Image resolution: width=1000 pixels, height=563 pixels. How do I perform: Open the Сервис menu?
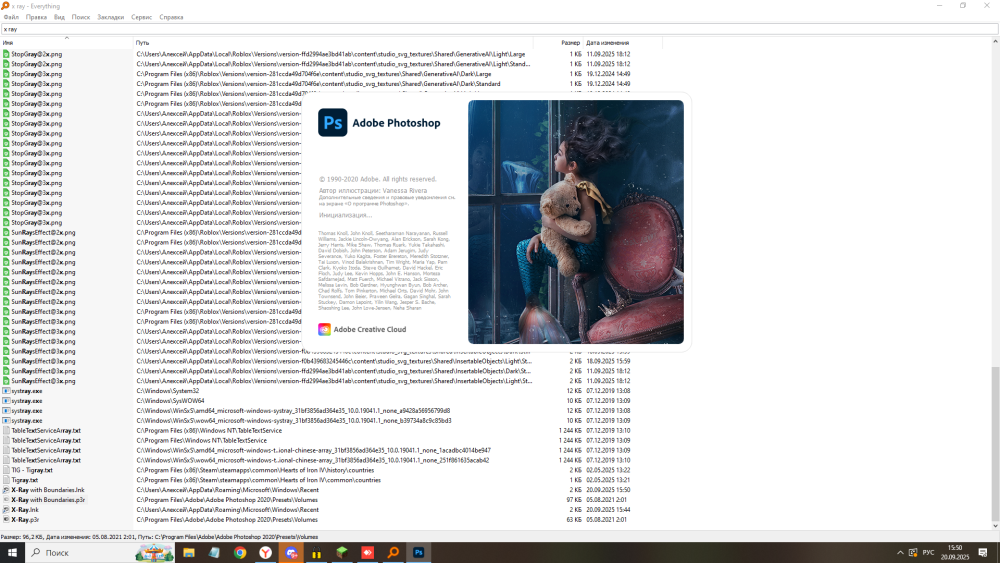click(142, 17)
